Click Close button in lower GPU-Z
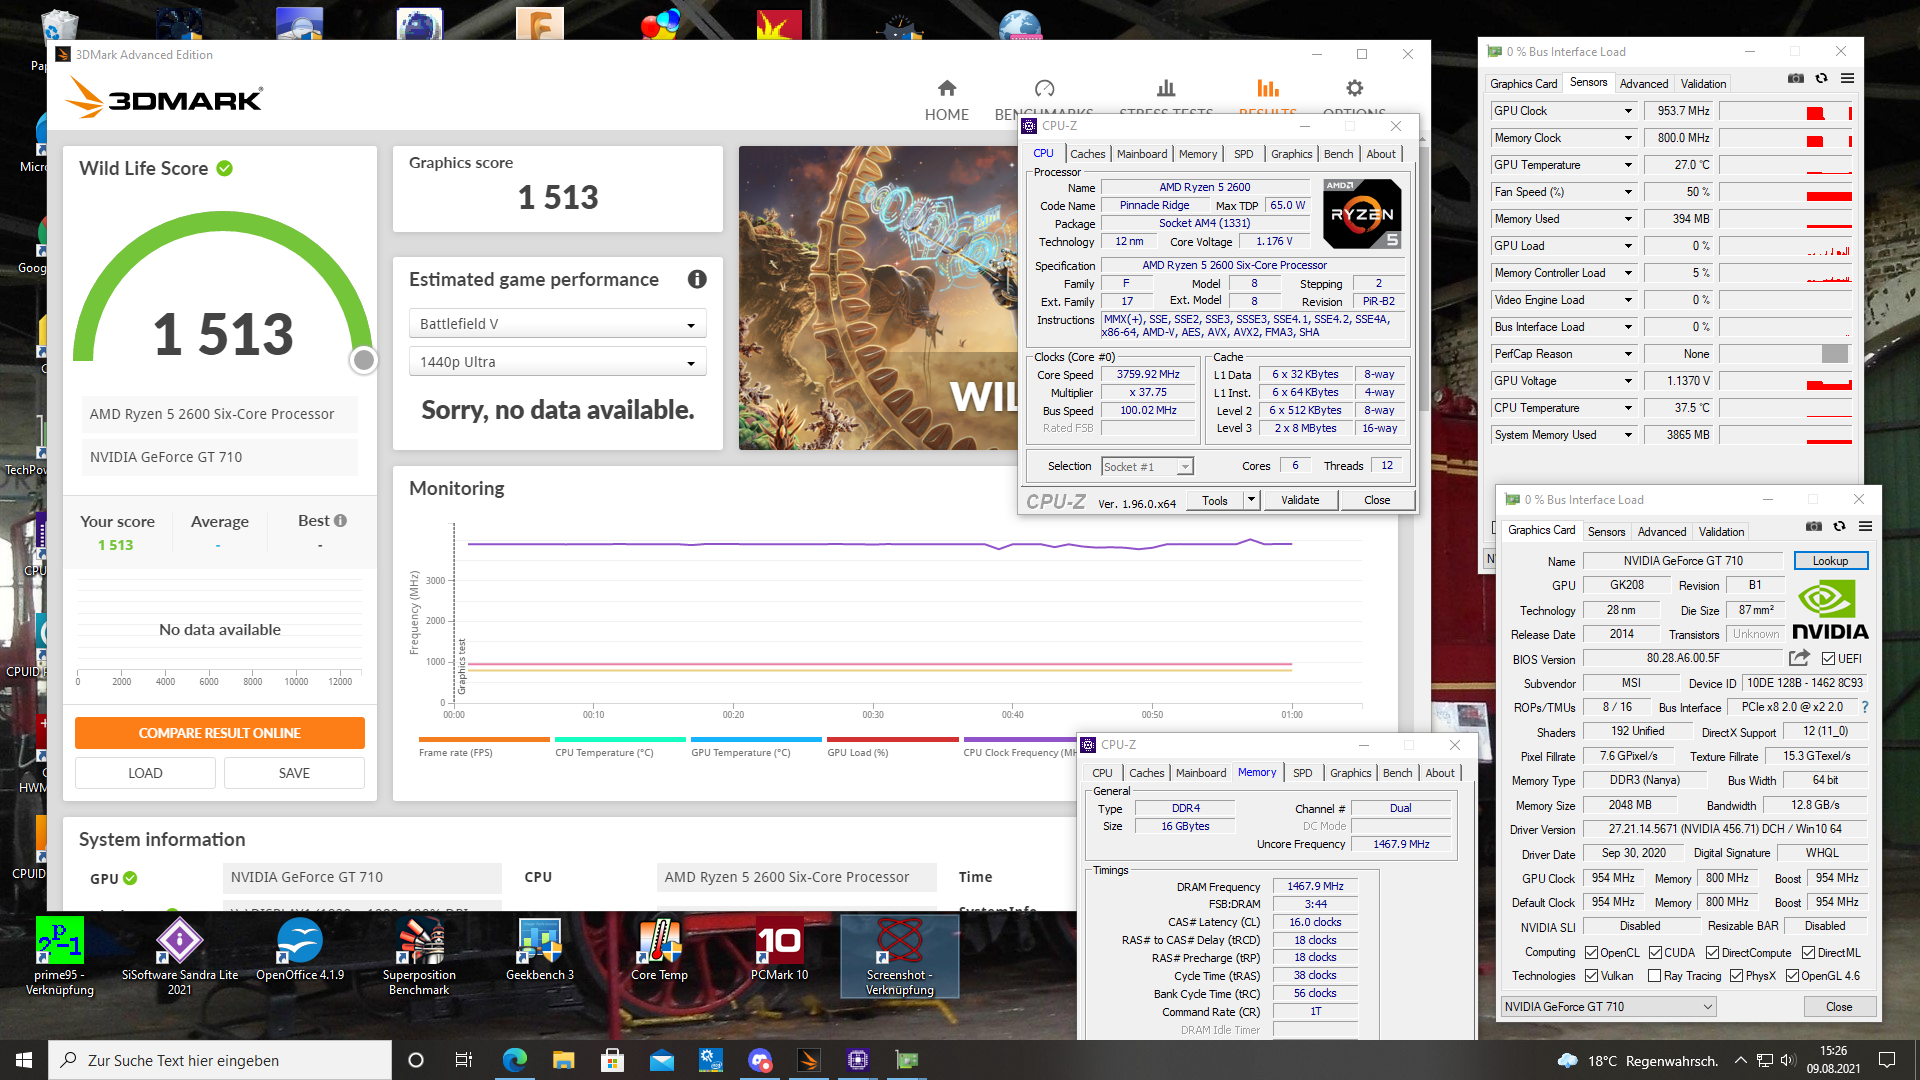The image size is (1920, 1080). point(1838,1007)
